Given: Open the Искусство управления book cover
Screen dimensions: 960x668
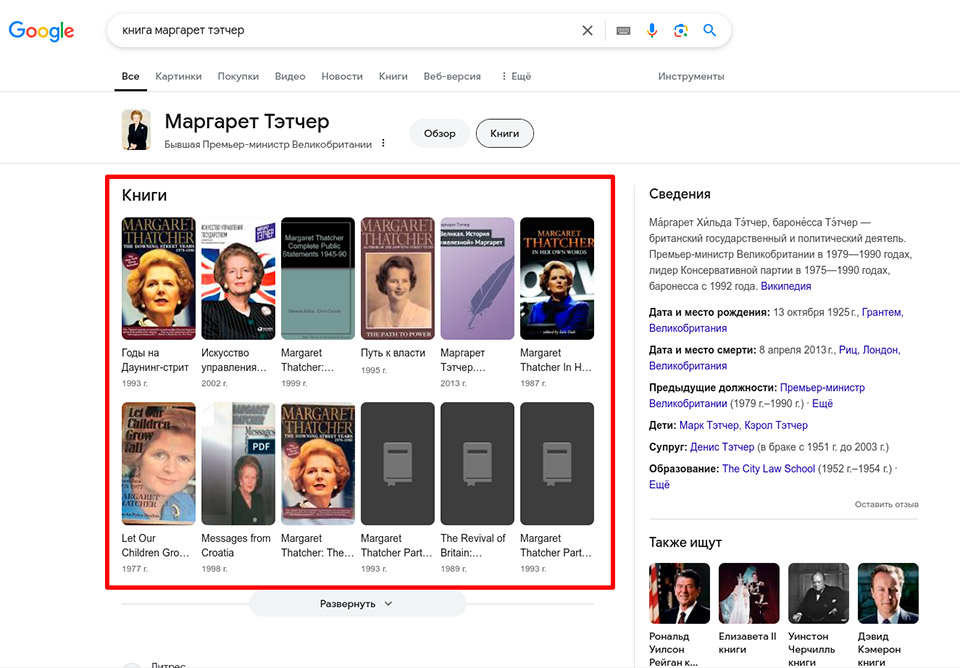Looking at the screenshot, I should pos(238,279).
